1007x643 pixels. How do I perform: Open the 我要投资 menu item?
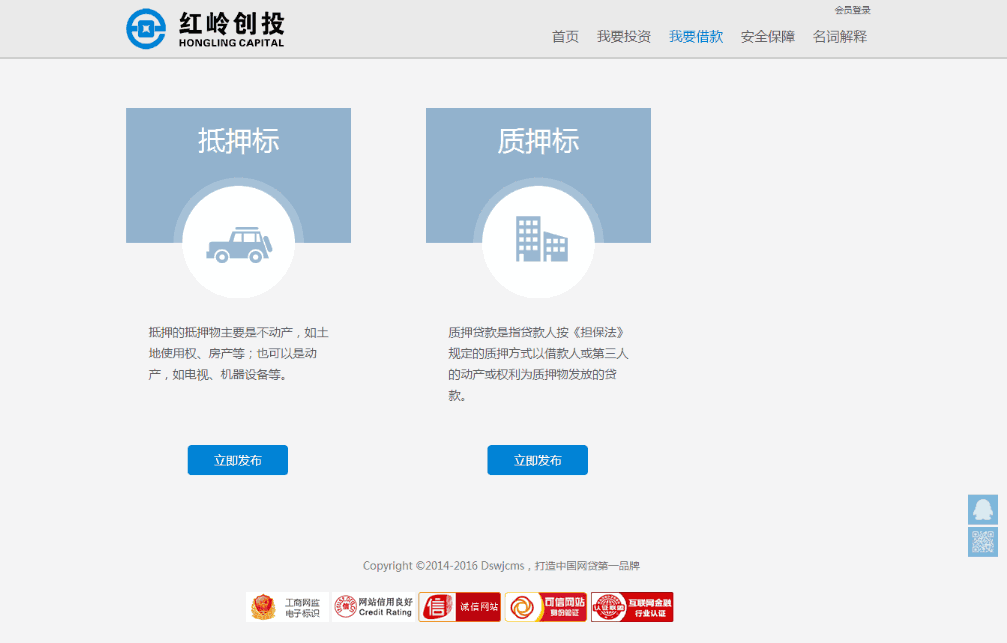[624, 37]
